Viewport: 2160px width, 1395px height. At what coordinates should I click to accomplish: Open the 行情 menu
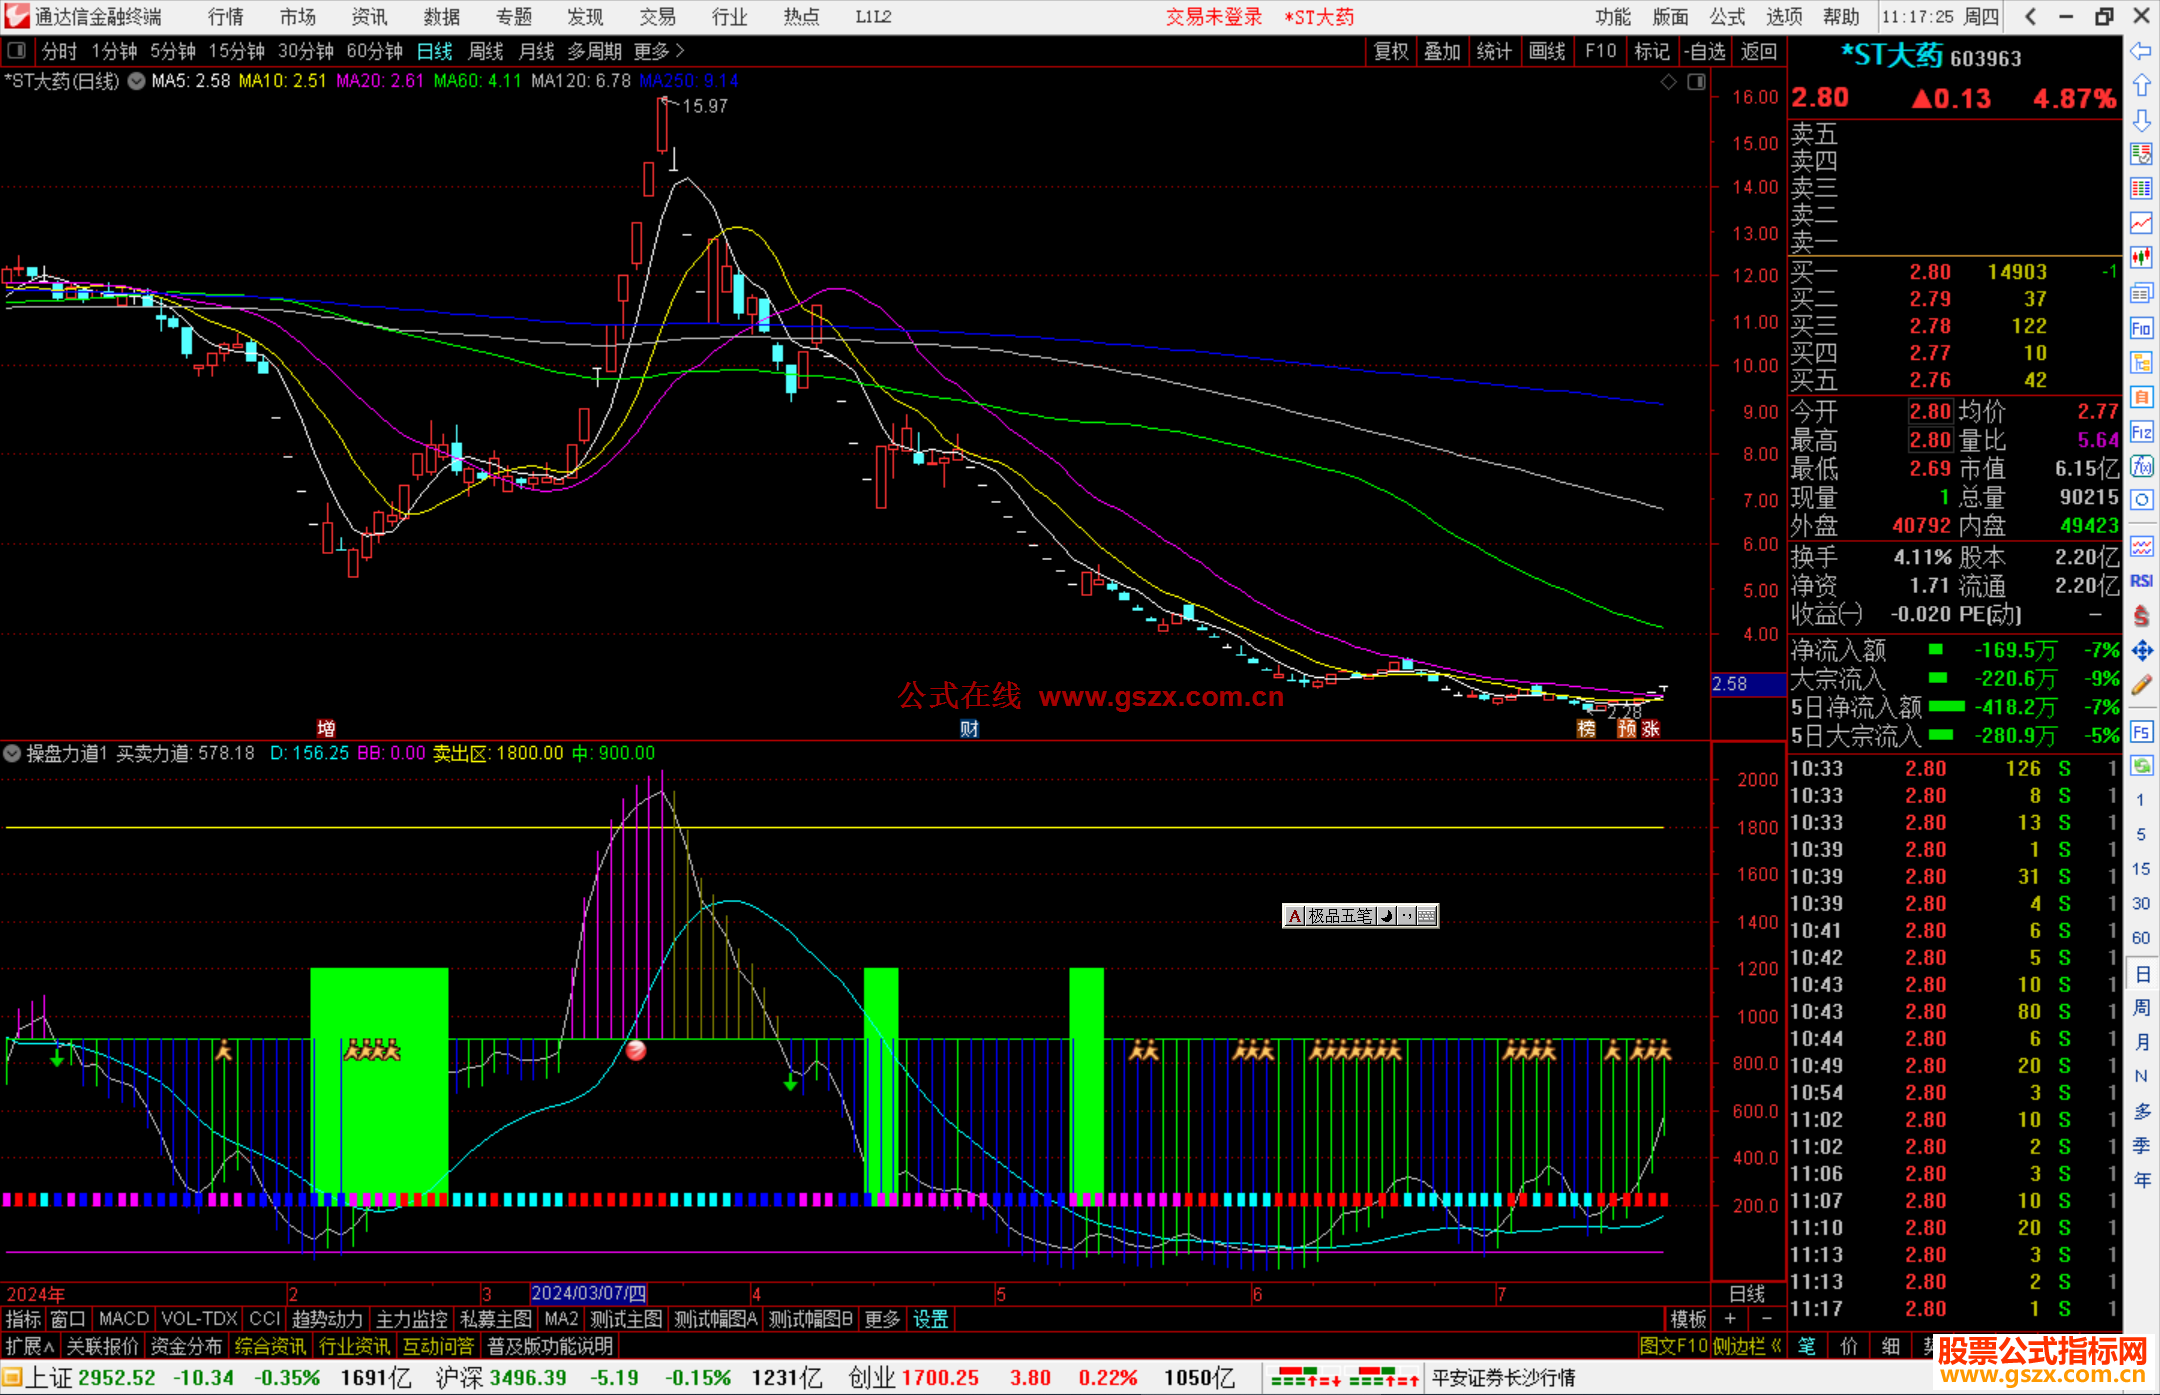click(x=226, y=17)
